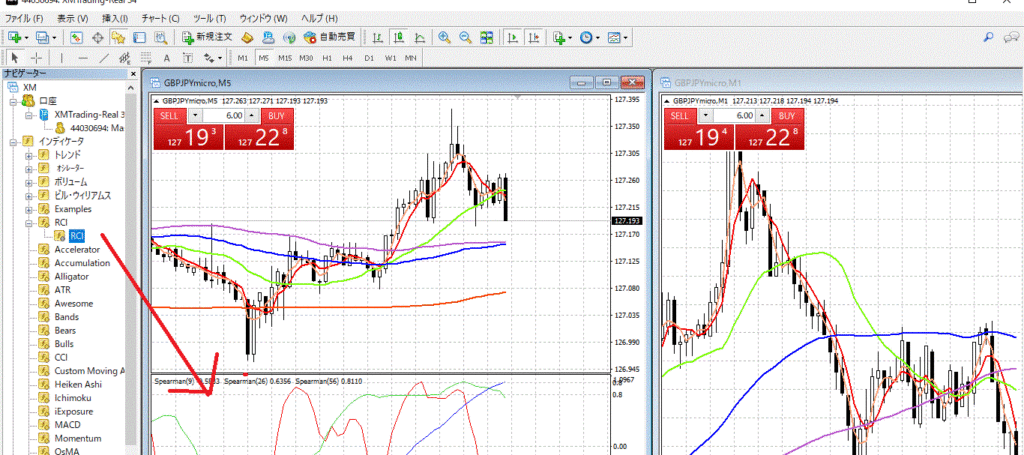Image resolution: width=1024 pixels, height=455 pixels.
Task: Select the arrow cursor tool
Action: pos(16,58)
